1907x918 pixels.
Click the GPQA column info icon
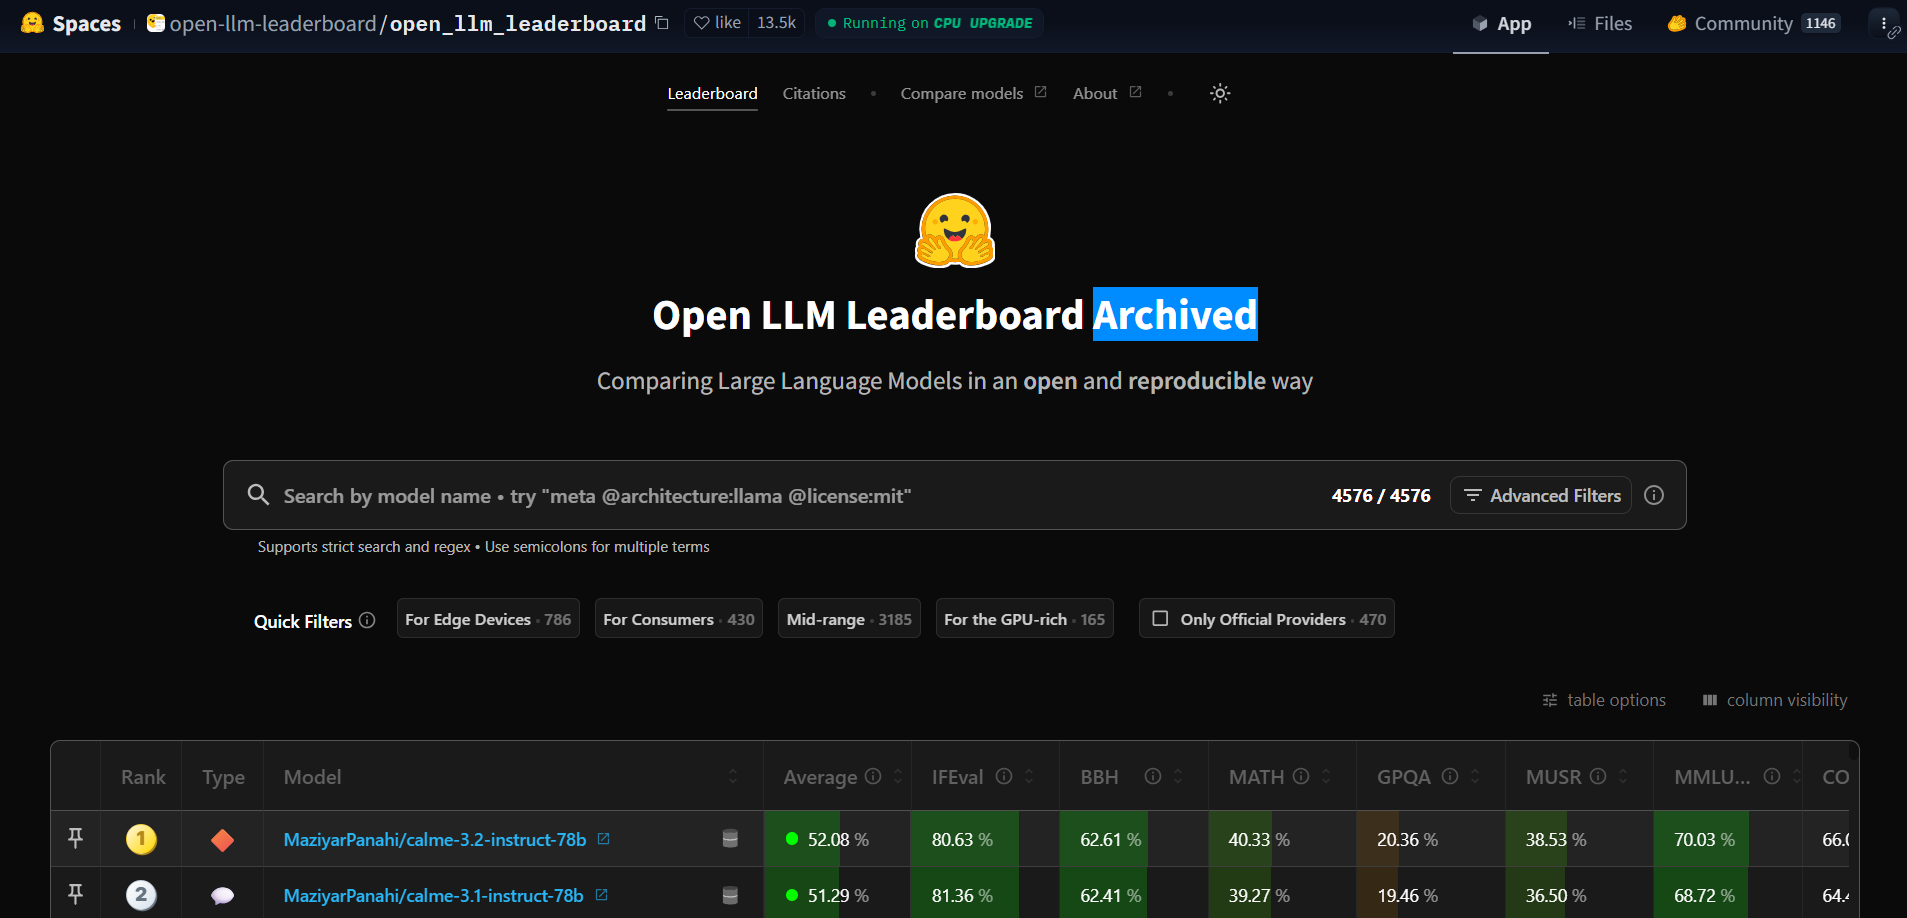1450,776
